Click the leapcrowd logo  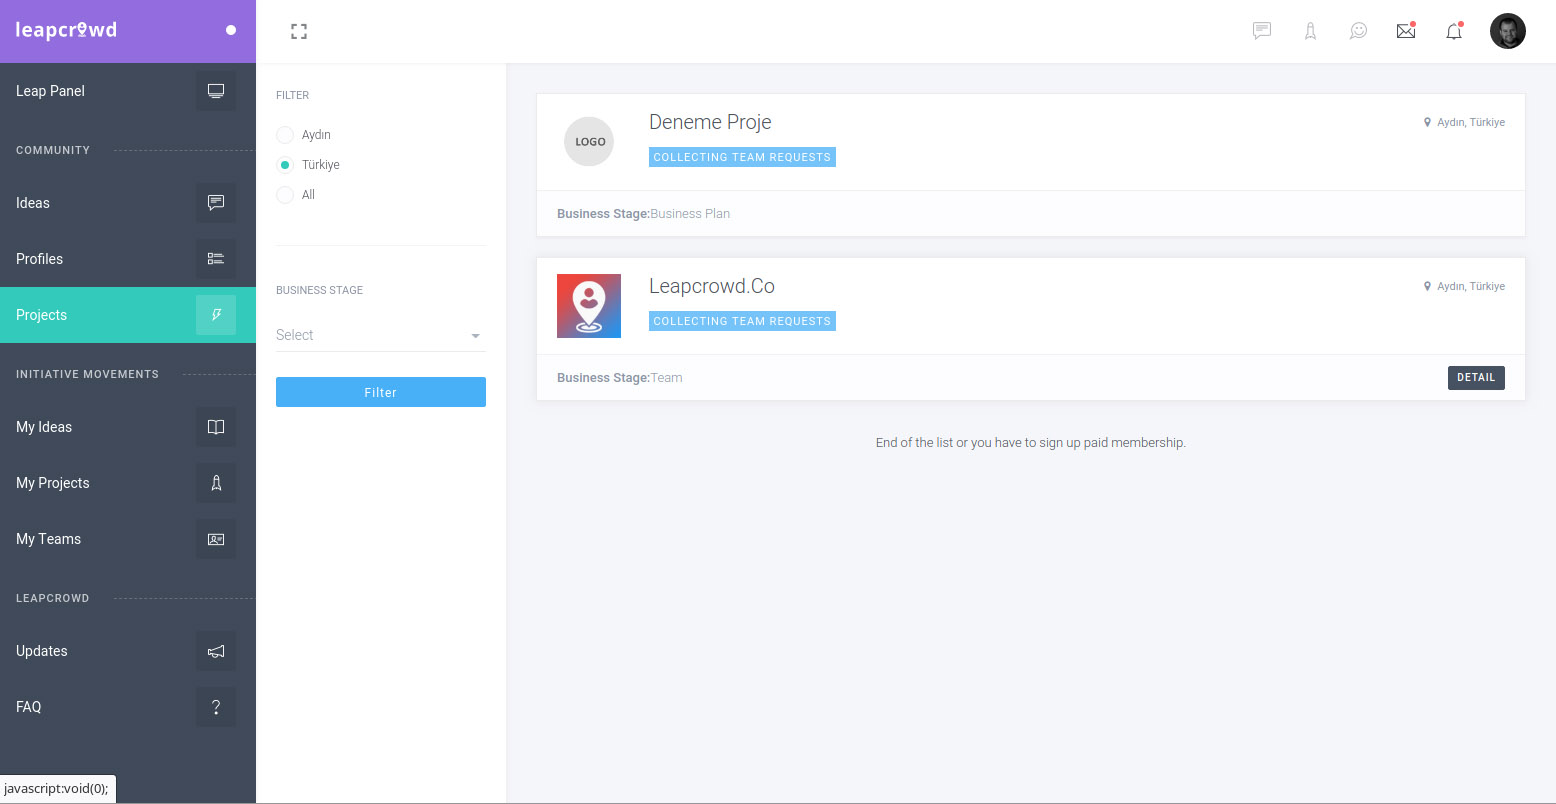pos(66,30)
